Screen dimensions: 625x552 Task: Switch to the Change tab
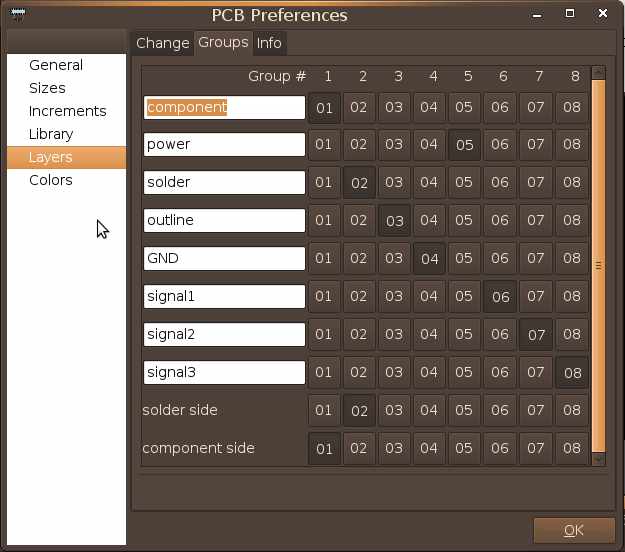[162, 43]
